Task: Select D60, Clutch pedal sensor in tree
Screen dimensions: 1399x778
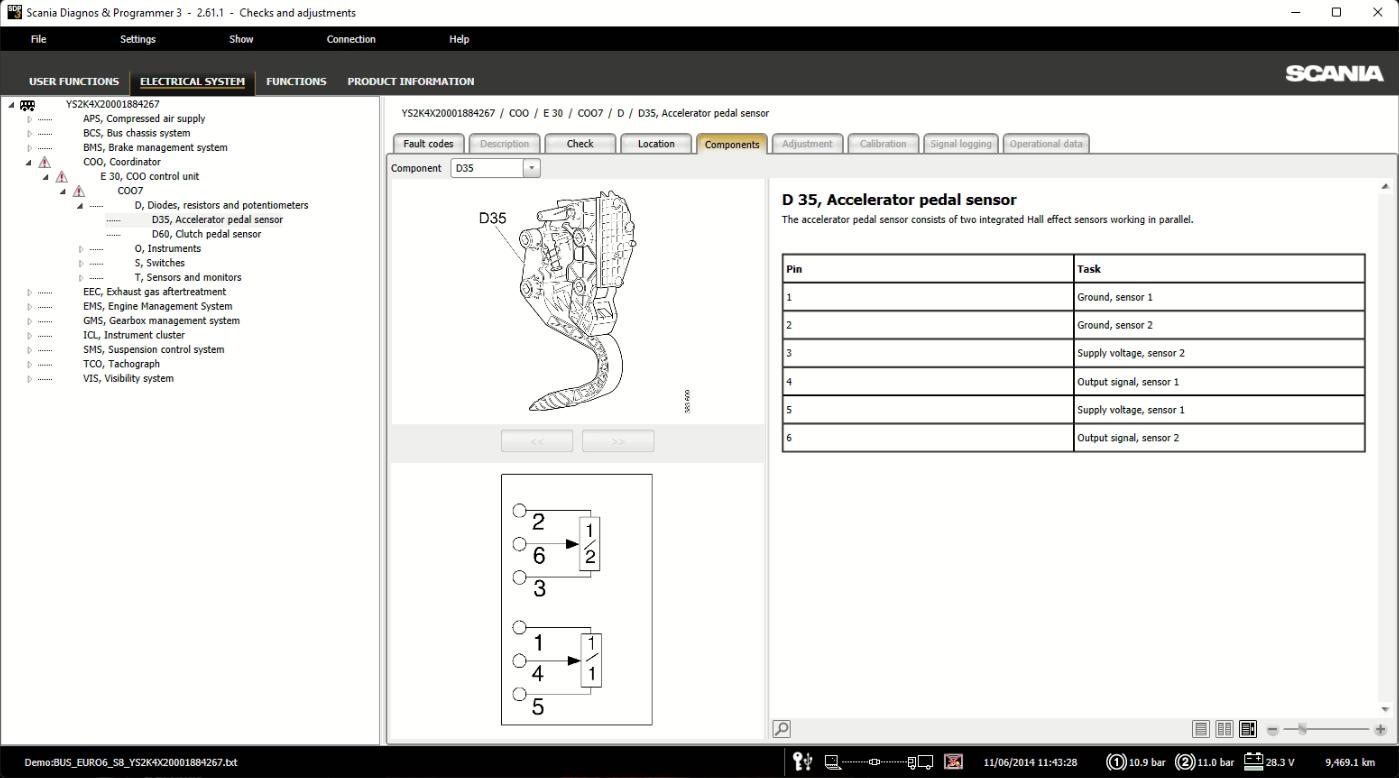Action: point(206,234)
